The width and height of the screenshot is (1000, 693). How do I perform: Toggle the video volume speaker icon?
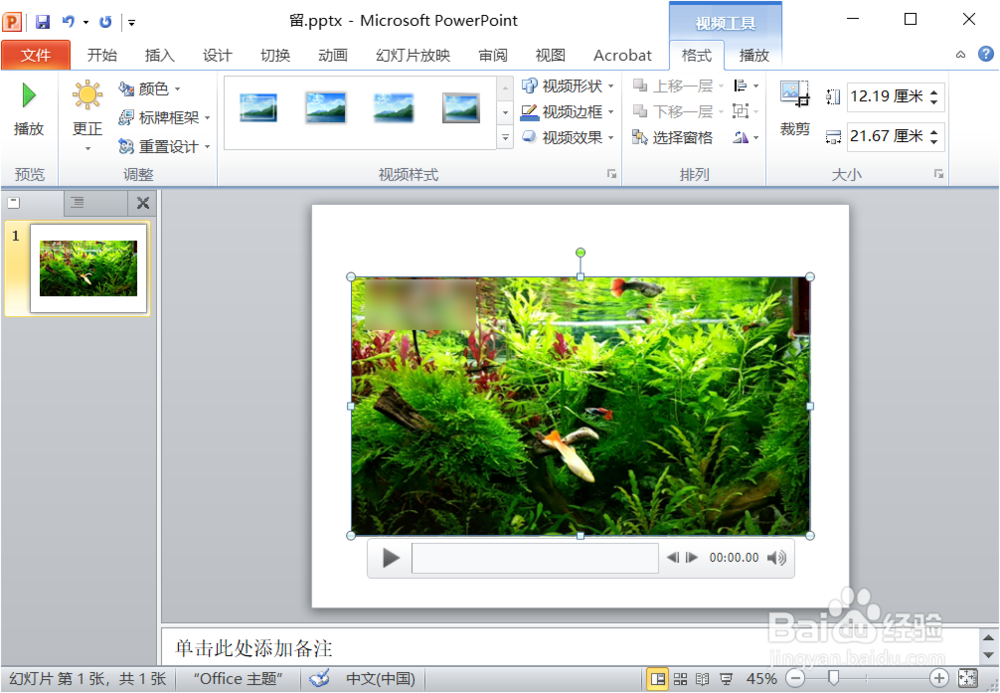coord(776,558)
